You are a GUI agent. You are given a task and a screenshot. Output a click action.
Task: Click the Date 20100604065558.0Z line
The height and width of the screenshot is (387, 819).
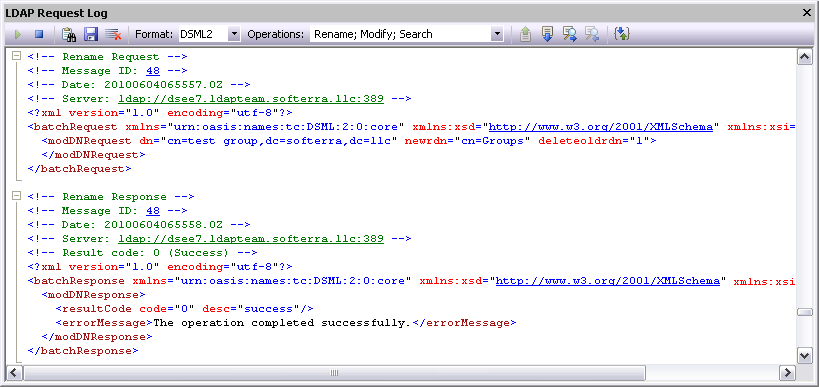pyautogui.click(x=139, y=225)
